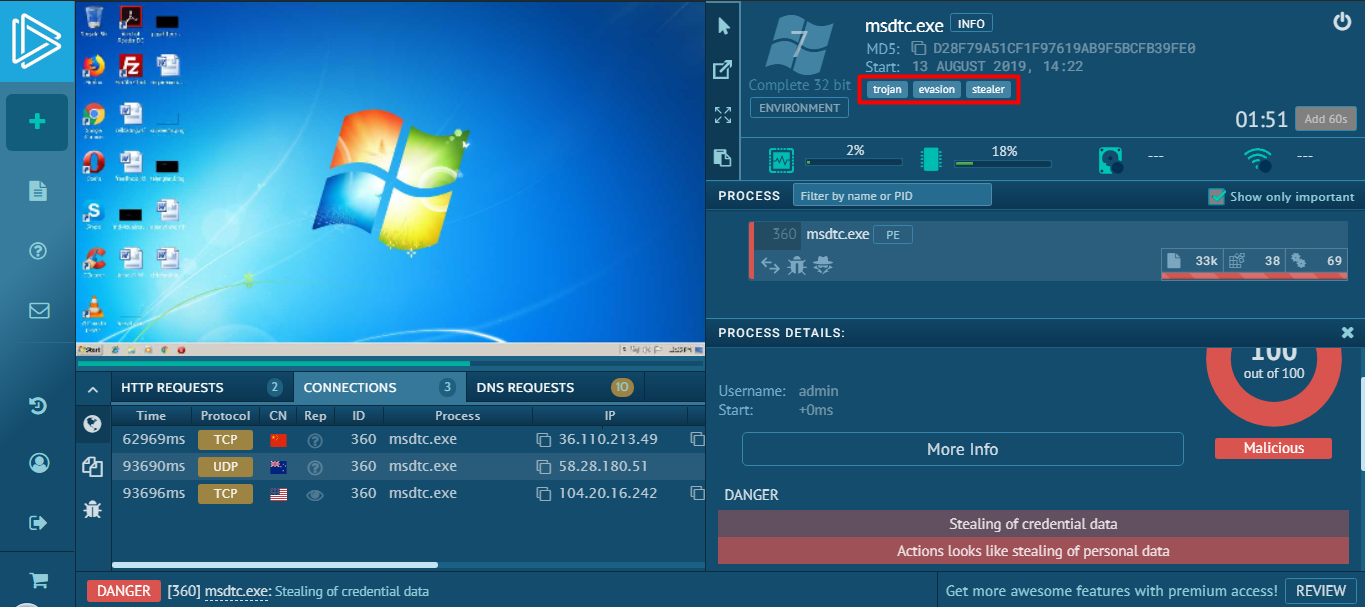
Task: Click the INFO button next to msdtc.exe
Action: [x=971, y=23]
